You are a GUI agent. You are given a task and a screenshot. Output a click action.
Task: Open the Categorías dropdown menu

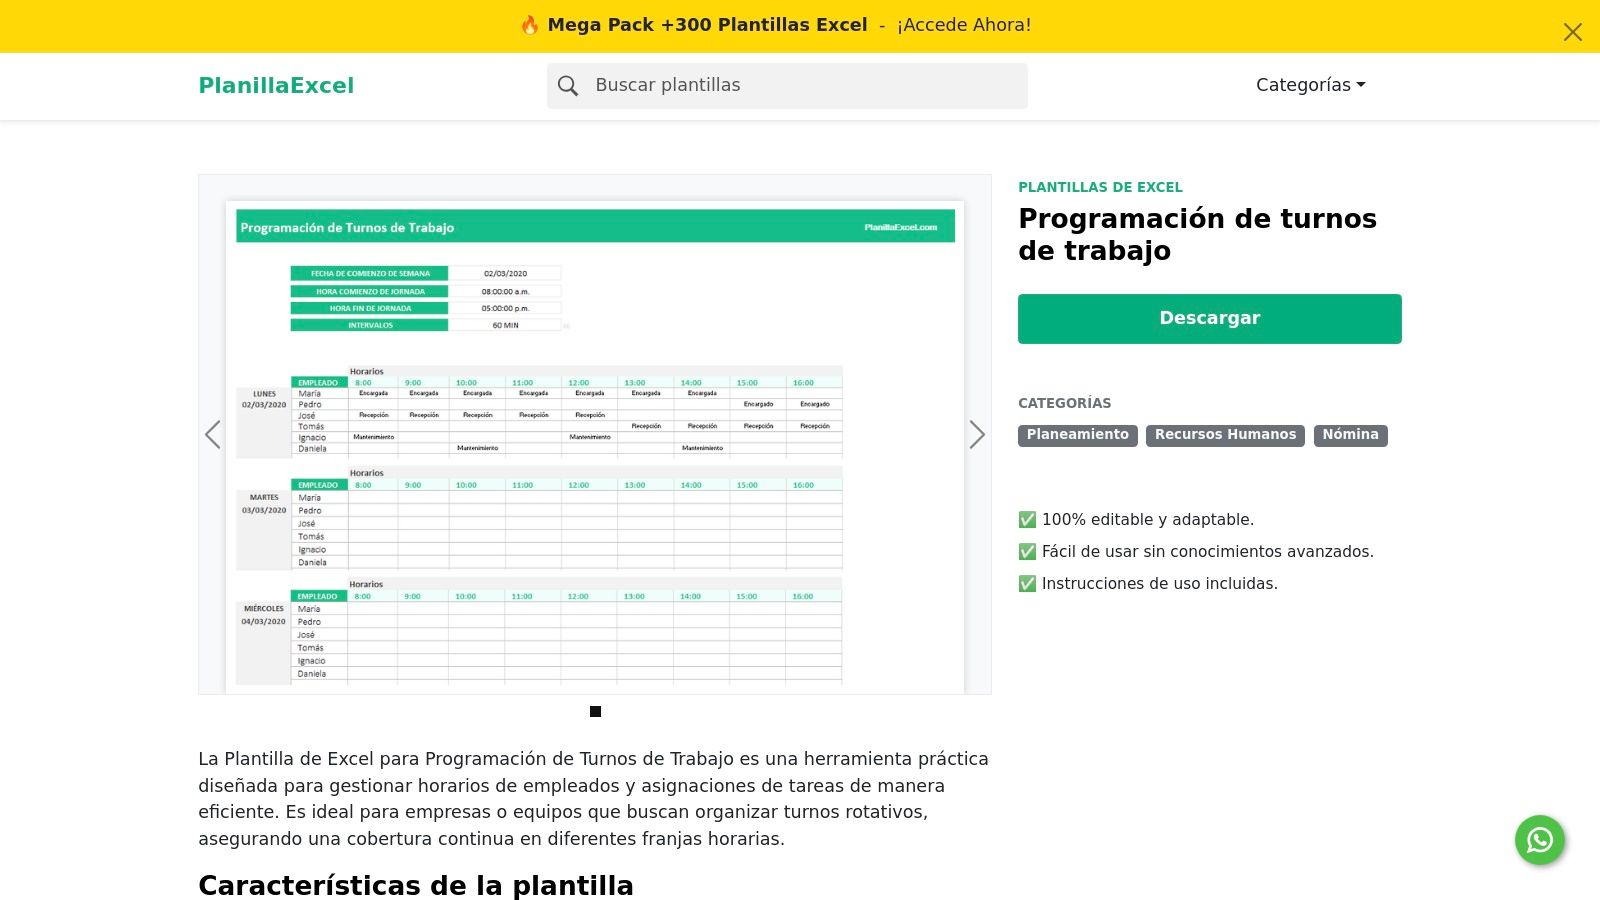(x=1303, y=85)
